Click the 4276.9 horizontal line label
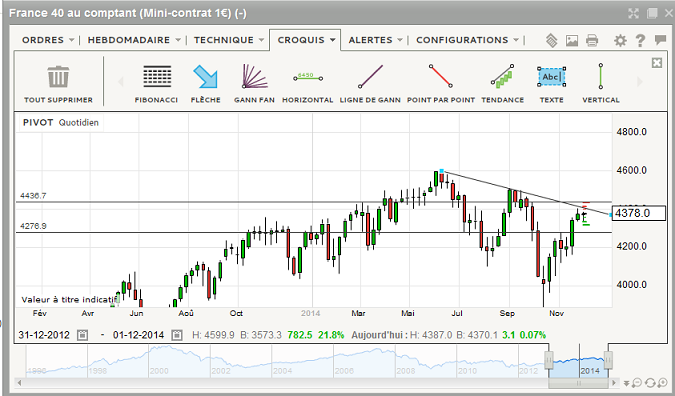Image resolution: width=675 pixels, height=396 pixels. [x=33, y=226]
